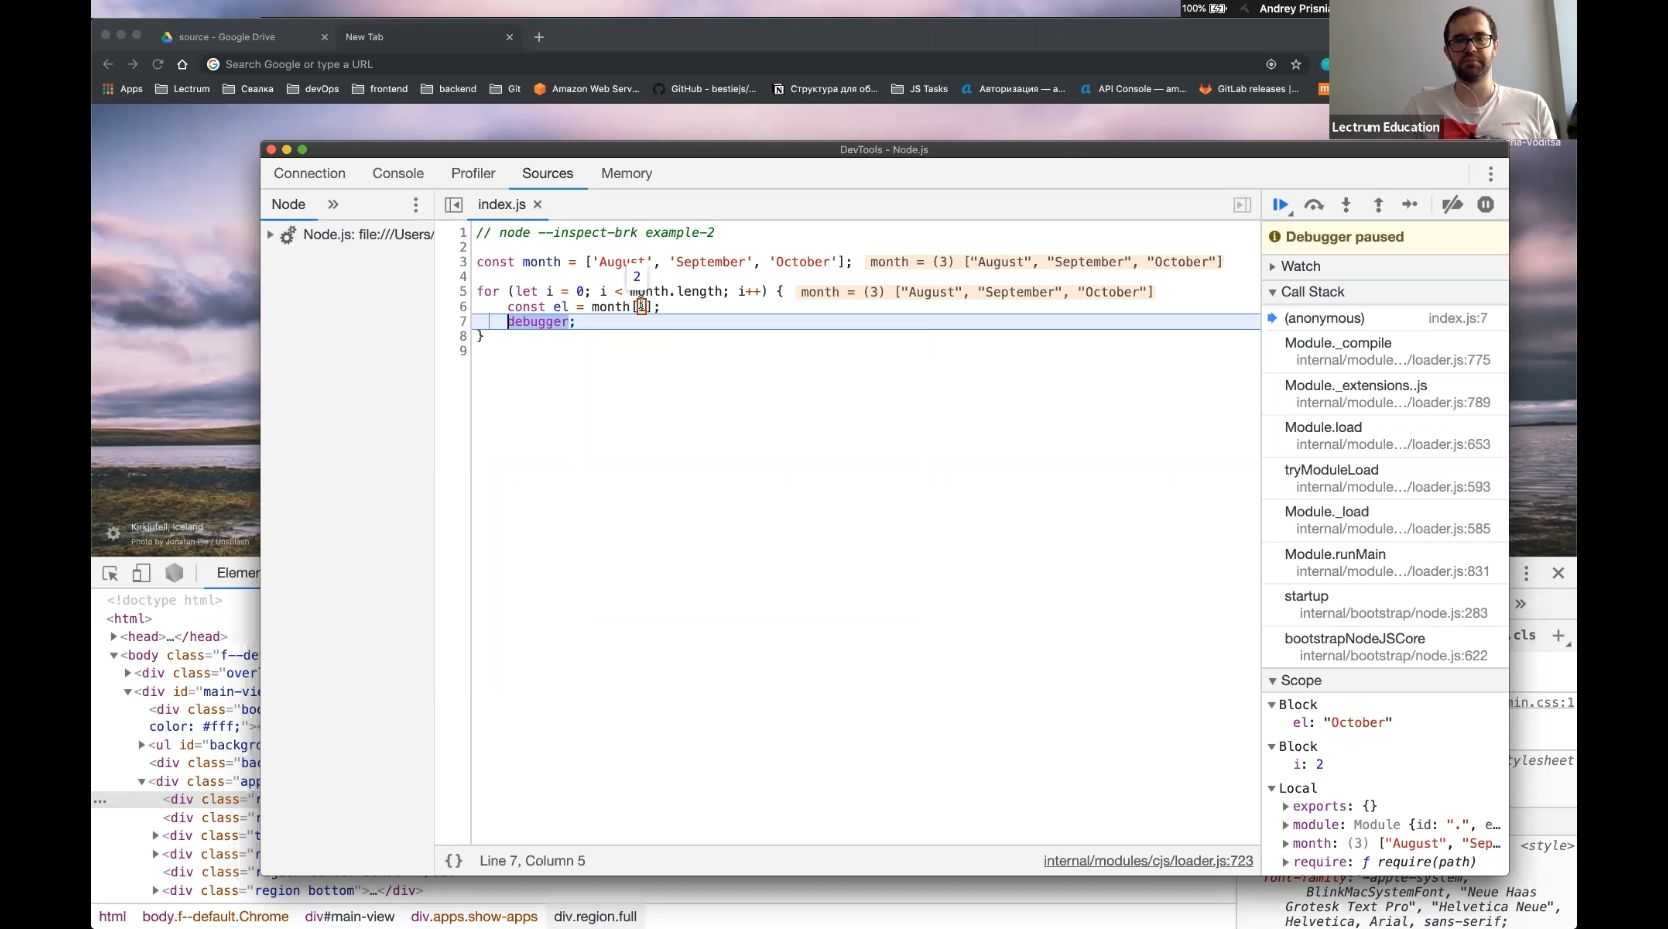Collapse the Block scope containing i
1668x929 pixels.
1272,747
